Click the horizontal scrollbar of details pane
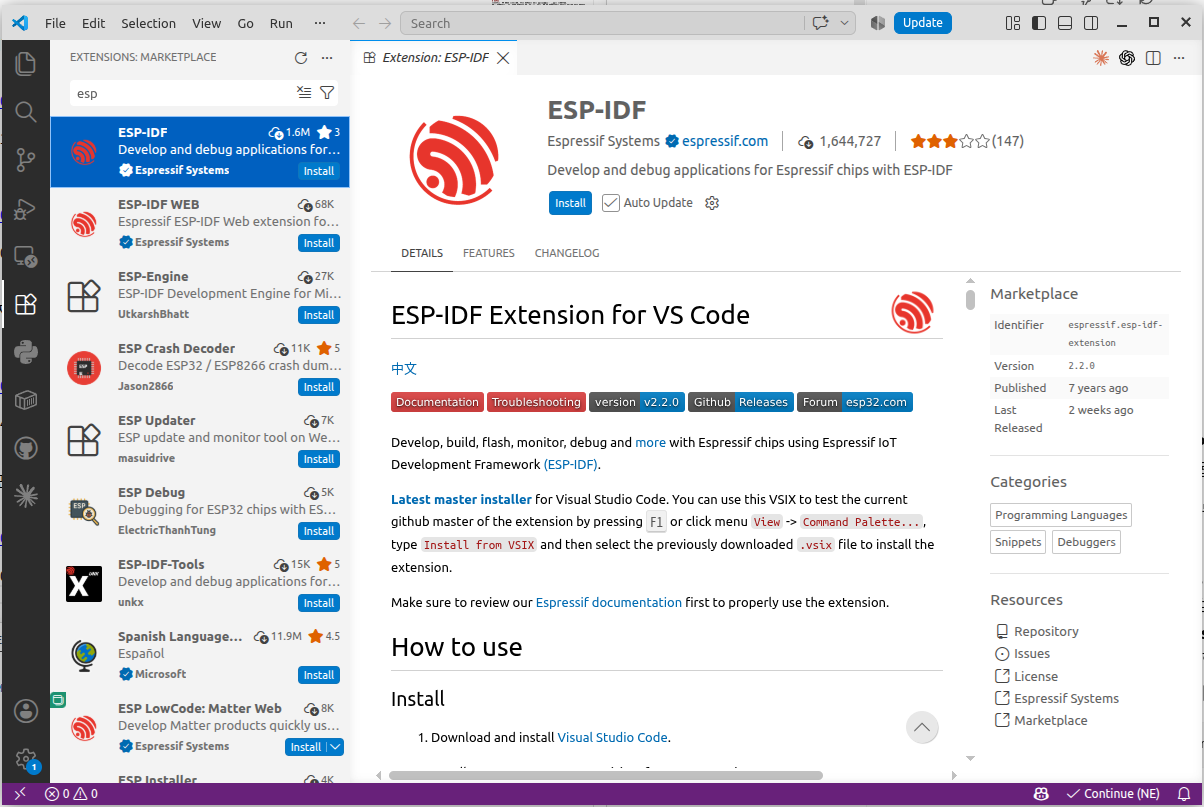Screen dimensions: 1204x807 [x=605, y=774]
